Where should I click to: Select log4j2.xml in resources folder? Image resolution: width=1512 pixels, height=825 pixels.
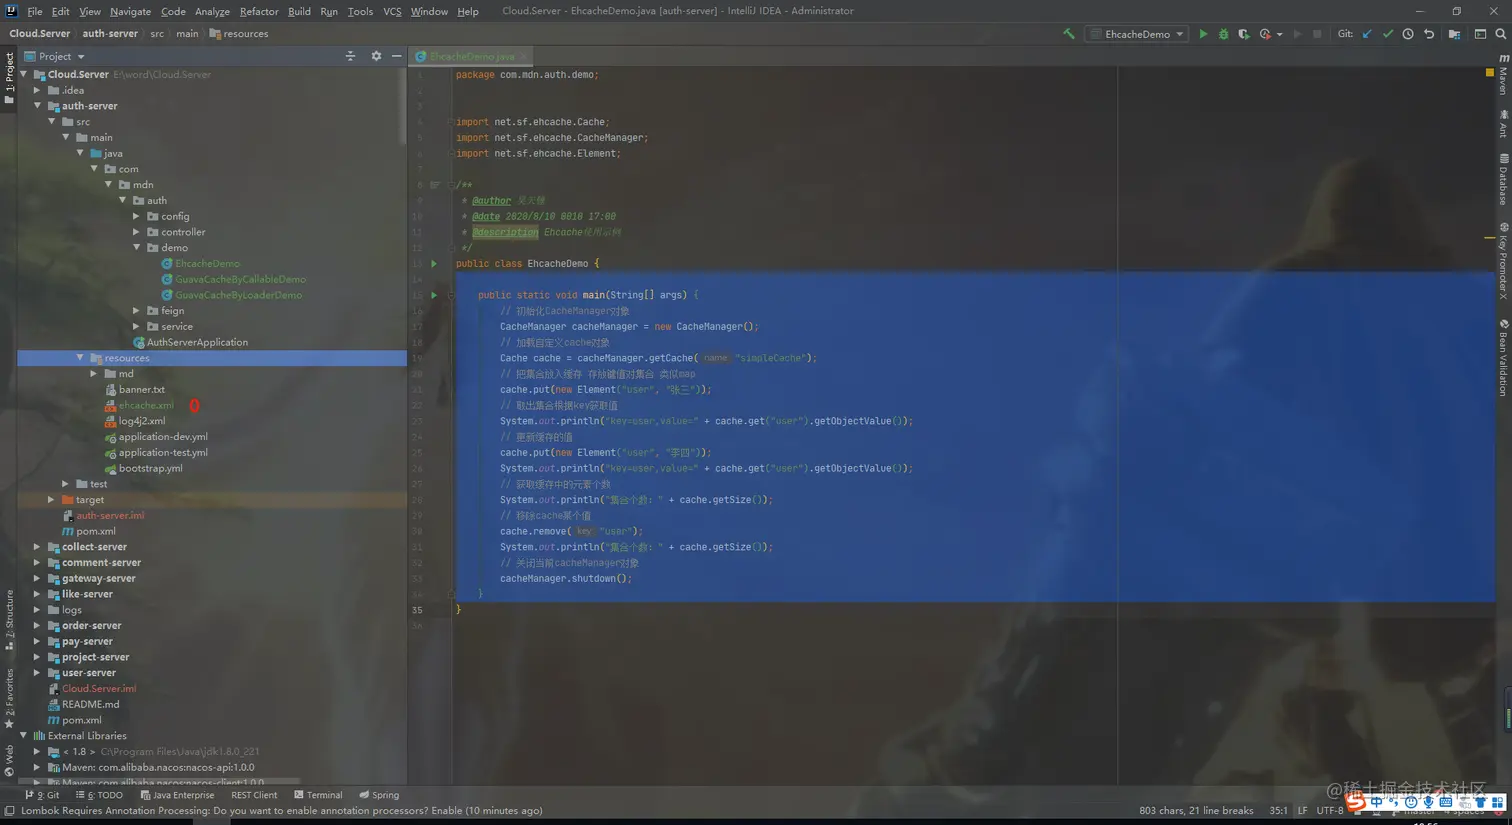142,421
